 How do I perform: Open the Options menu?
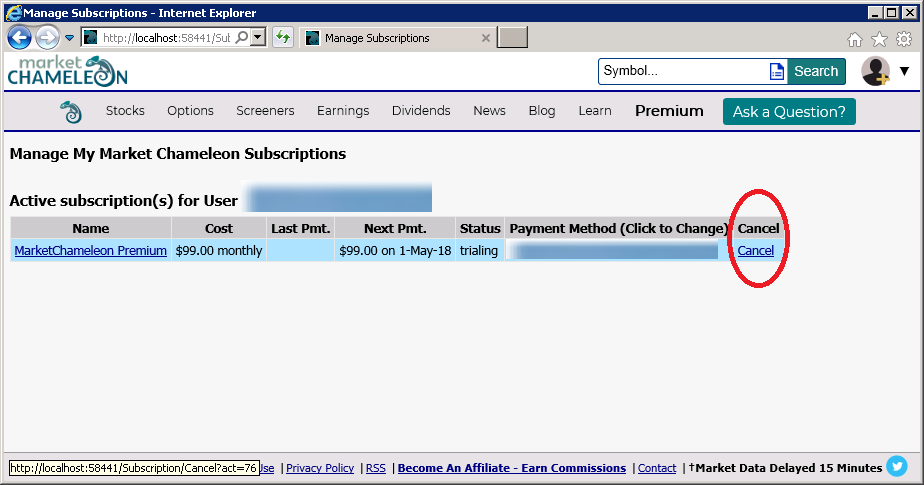coord(190,111)
